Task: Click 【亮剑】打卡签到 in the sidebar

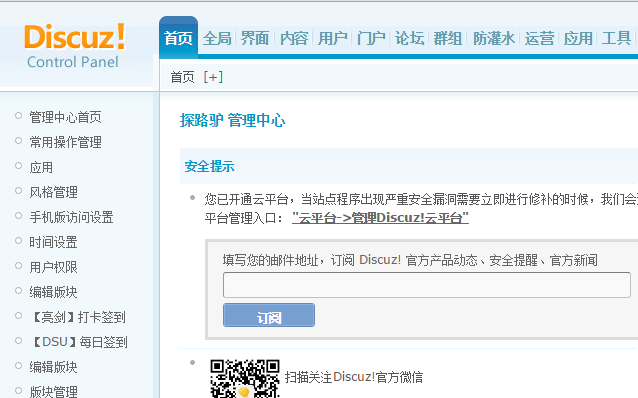Action: point(78,317)
